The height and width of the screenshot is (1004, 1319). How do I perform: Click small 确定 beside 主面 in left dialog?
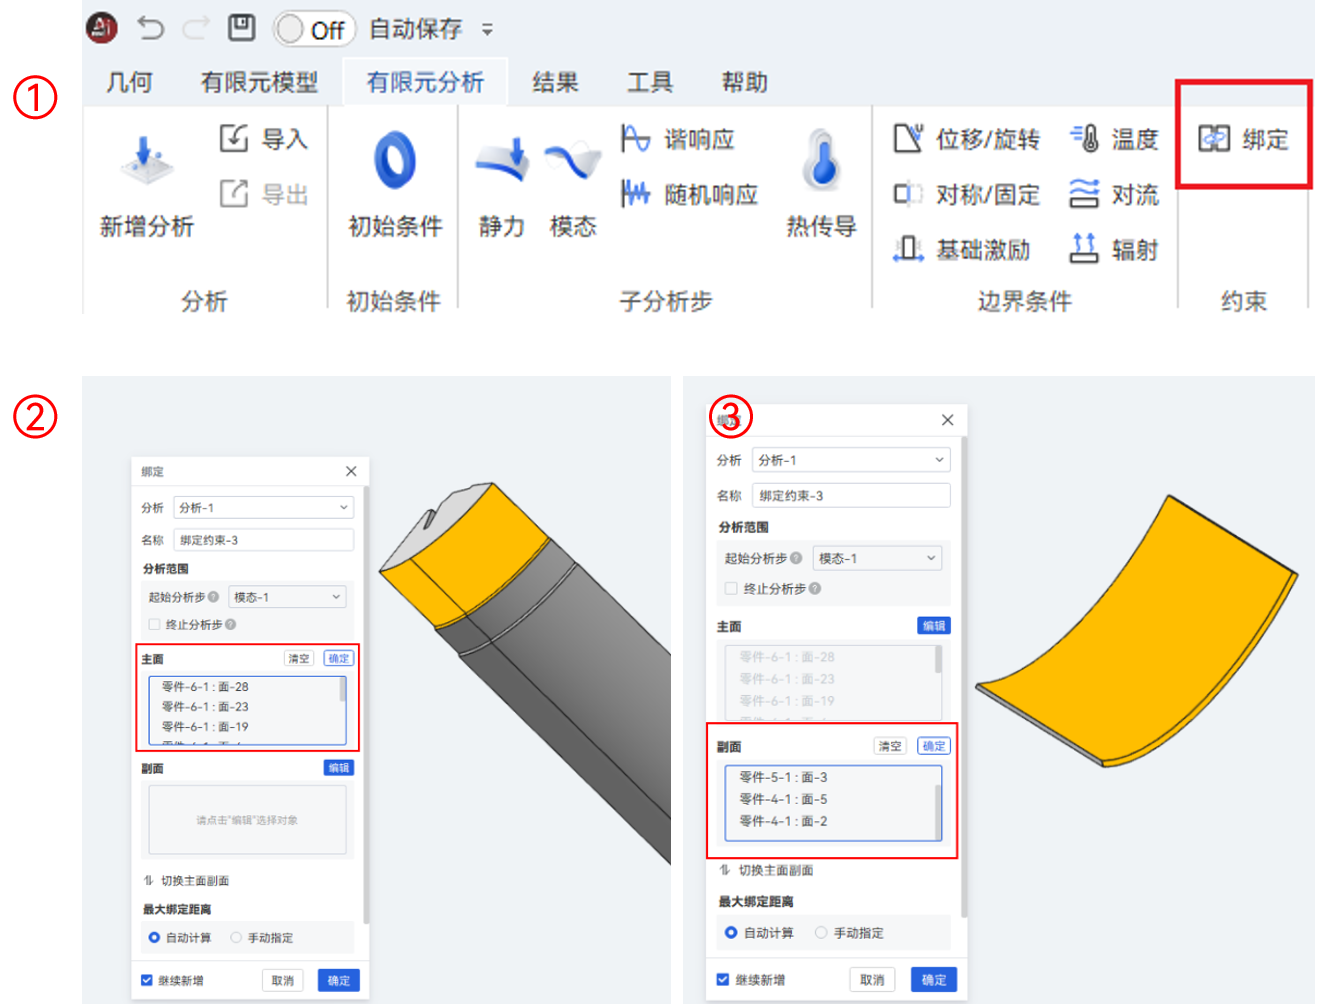point(339,658)
